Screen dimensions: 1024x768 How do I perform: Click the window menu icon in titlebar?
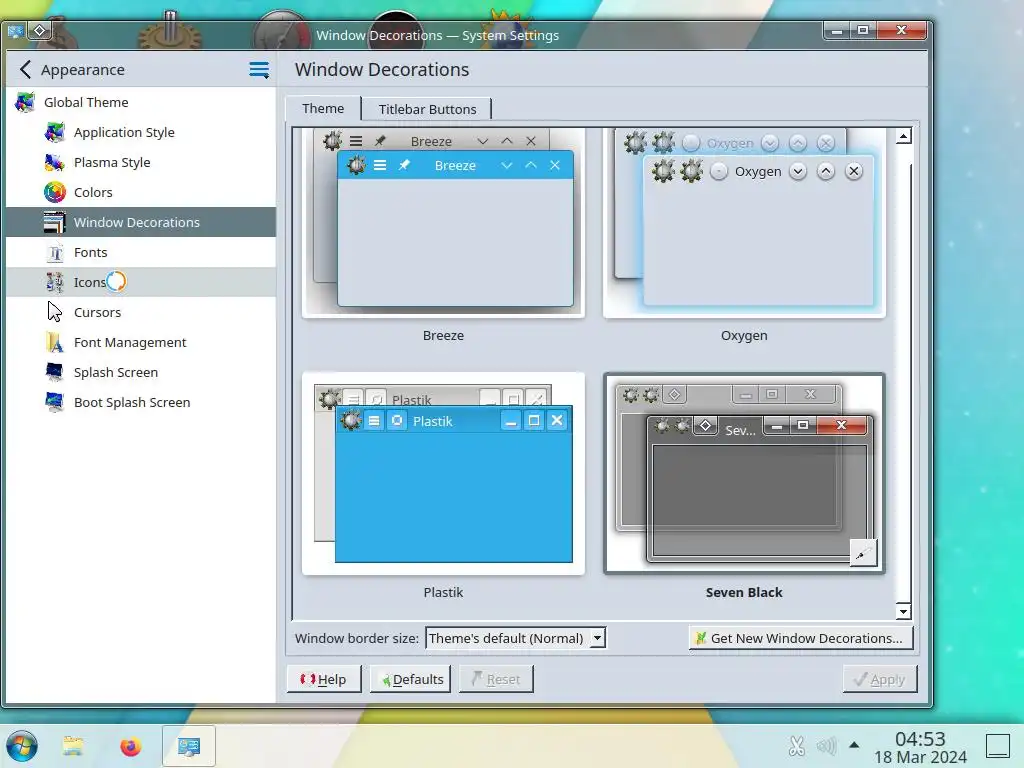tap(16, 31)
